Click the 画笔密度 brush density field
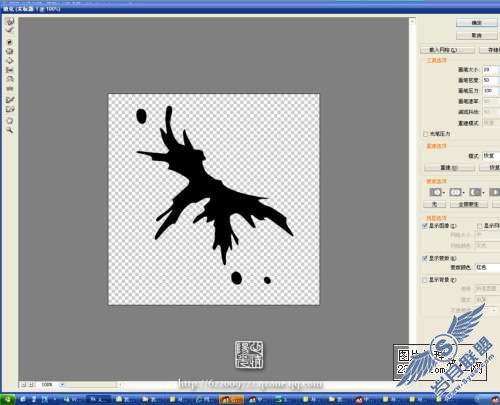This screenshot has width=500, height=405. (490, 80)
